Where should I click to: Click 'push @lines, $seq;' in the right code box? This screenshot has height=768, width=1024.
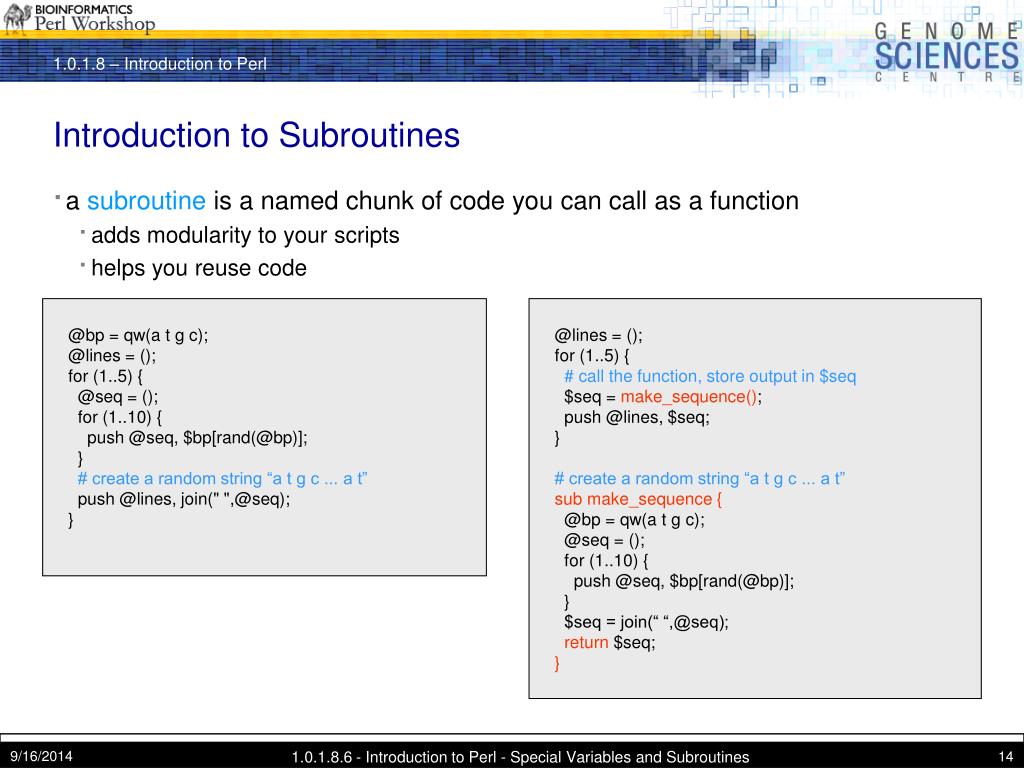point(637,417)
